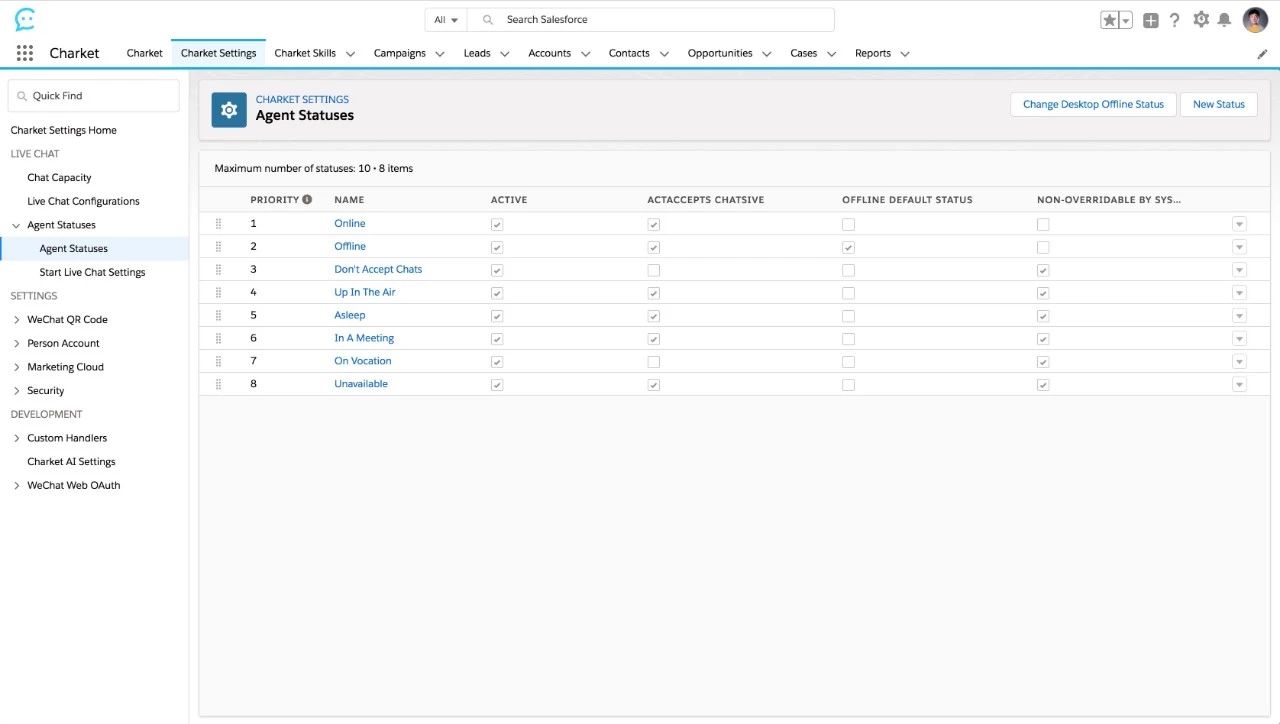Viewport: 1280px width, 724px height.
Task: Click the favorites star icon
Action: point(1109,20)
